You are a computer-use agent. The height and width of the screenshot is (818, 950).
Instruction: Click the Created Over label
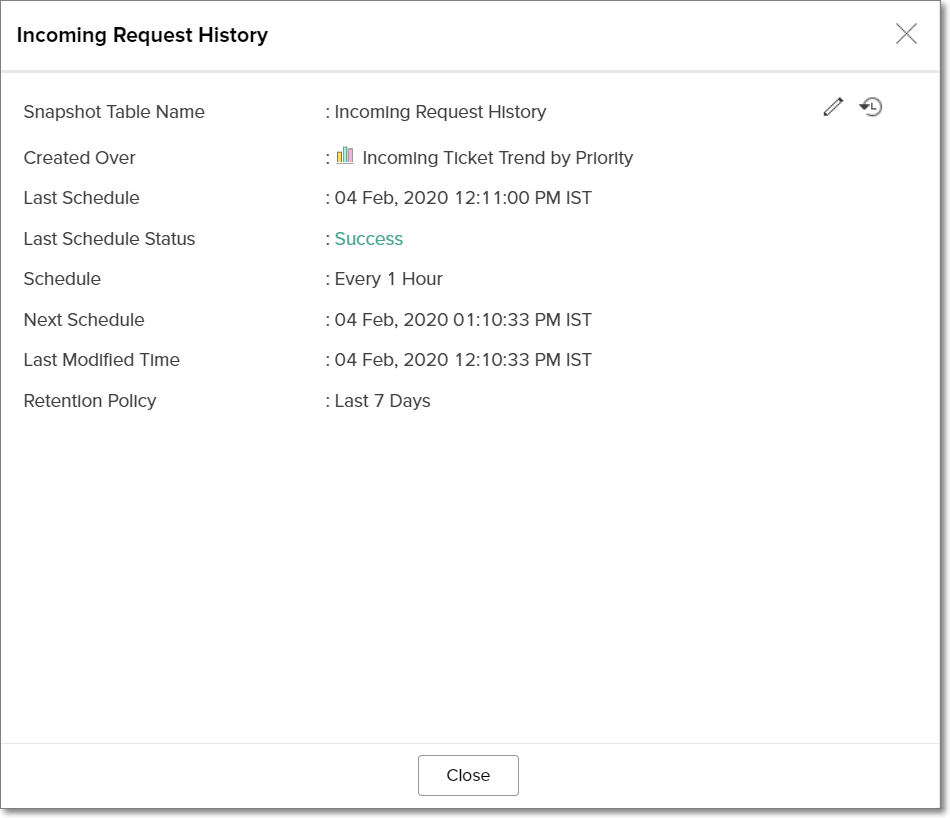[79, 158]
